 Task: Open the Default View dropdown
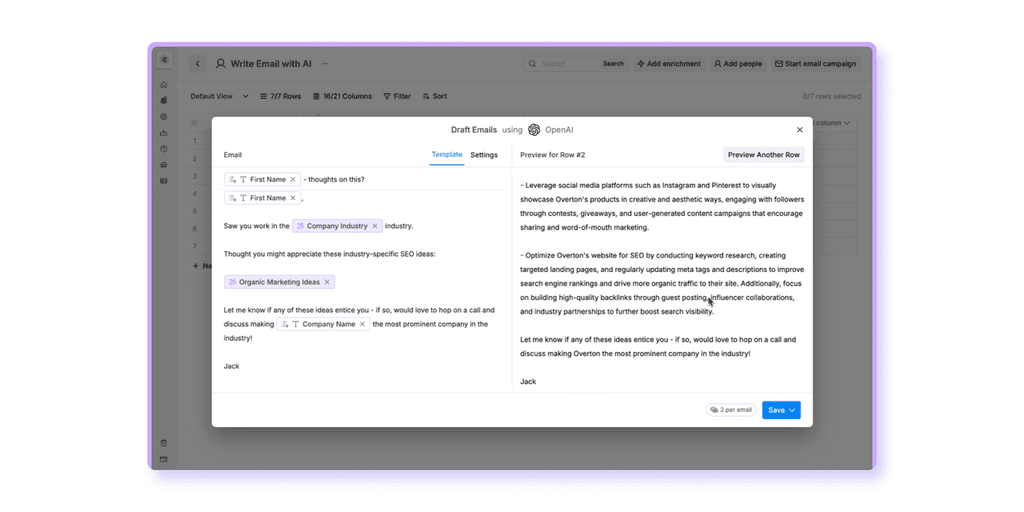pos(219,96)
